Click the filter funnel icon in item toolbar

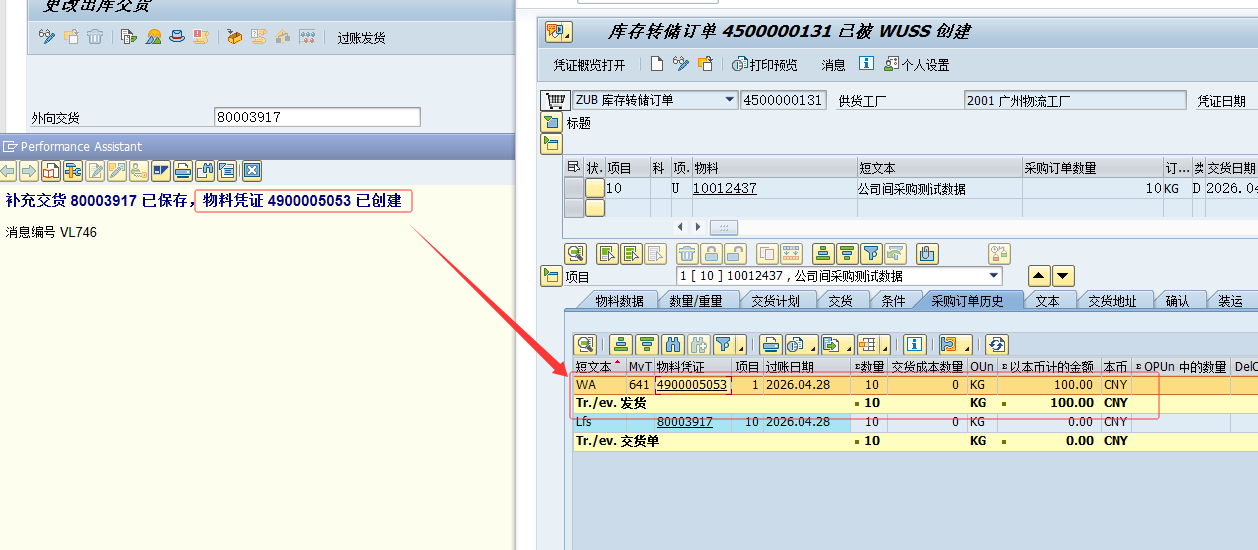click(871, 253)
